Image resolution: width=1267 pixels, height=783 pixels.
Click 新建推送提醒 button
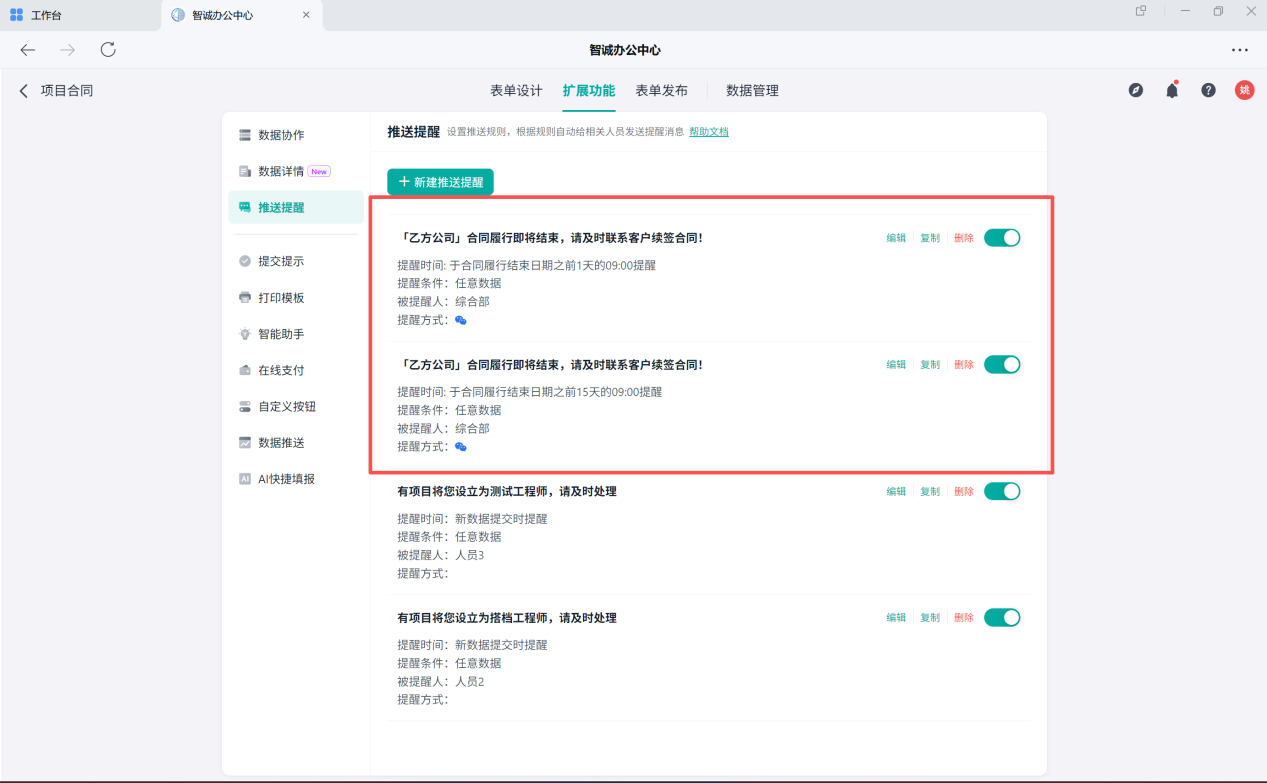440,182
